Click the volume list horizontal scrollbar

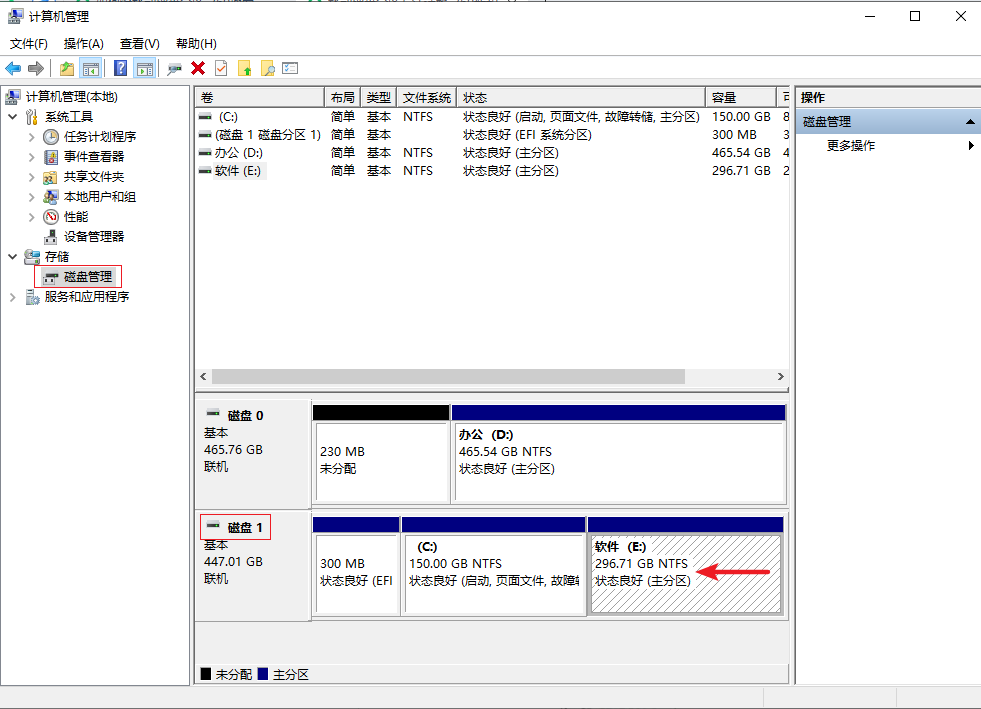click(x=448, y=377)
